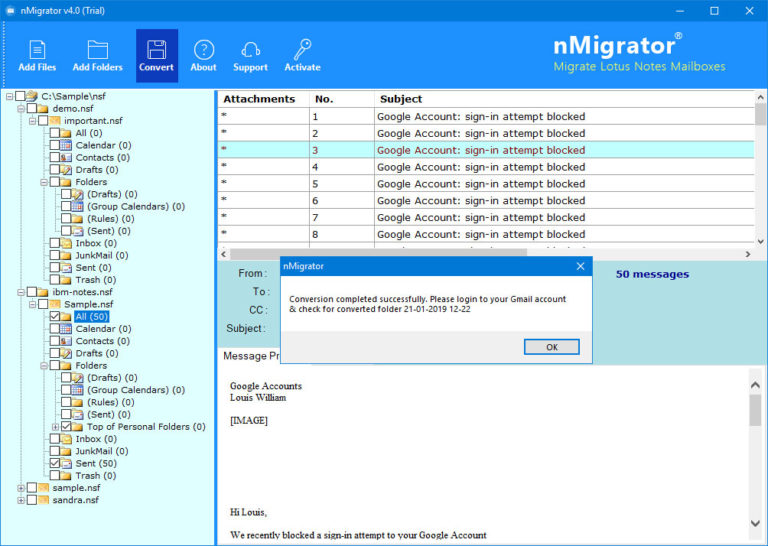
Task: Uncheck the All (50) checkbox
Action: 55,316
